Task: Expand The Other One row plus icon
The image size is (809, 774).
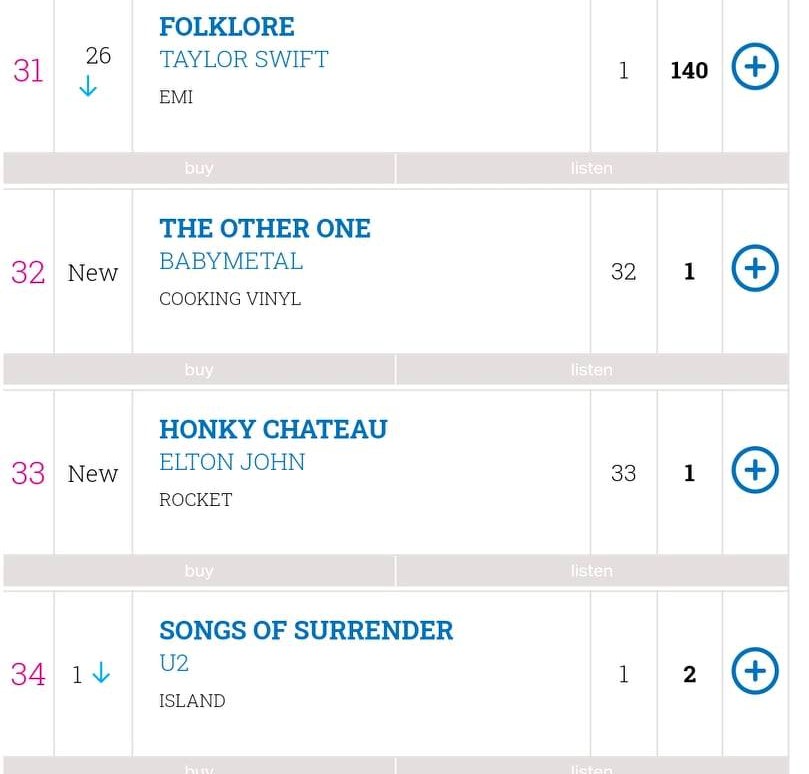Action: click(755, 268)
